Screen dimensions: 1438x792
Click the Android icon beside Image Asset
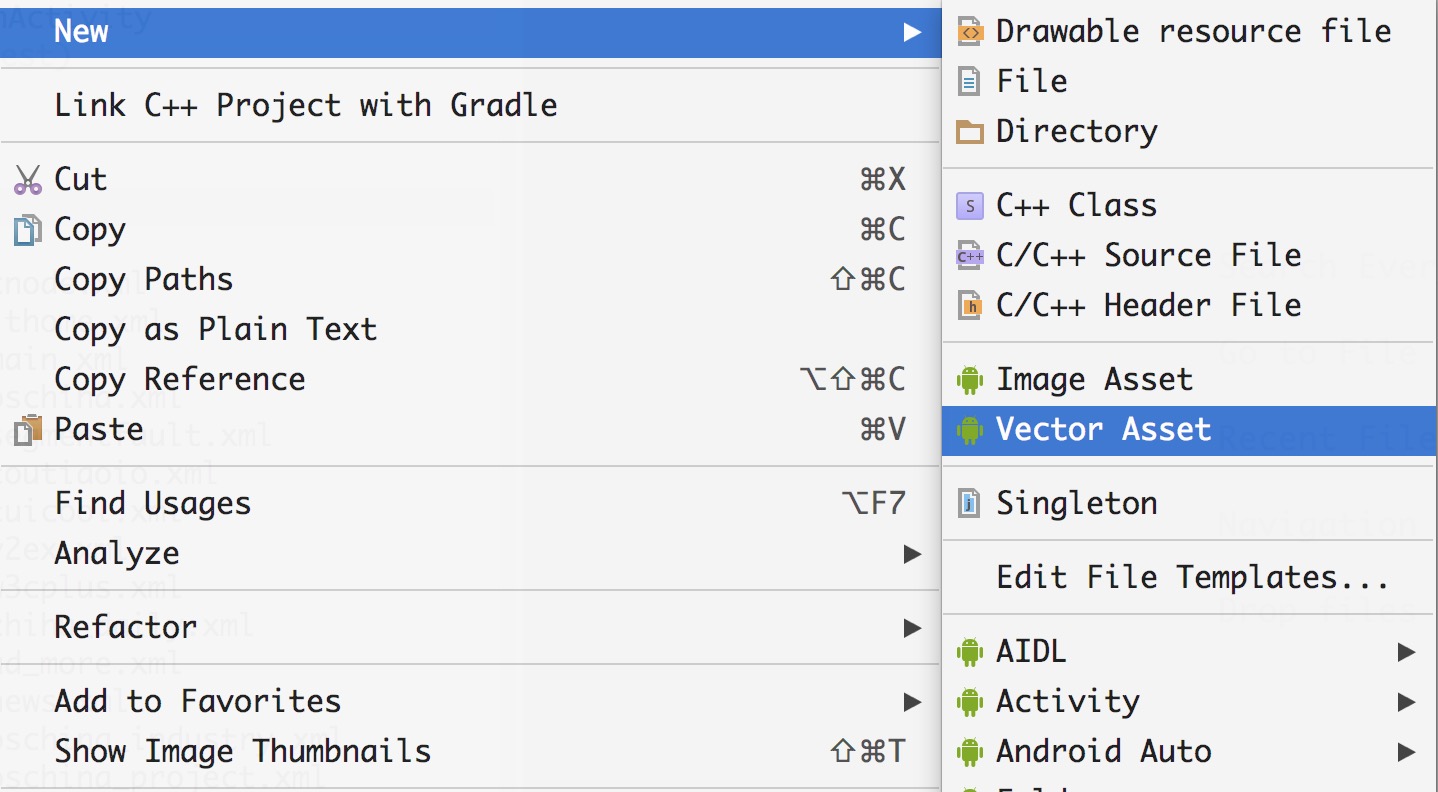click(970, 380)
